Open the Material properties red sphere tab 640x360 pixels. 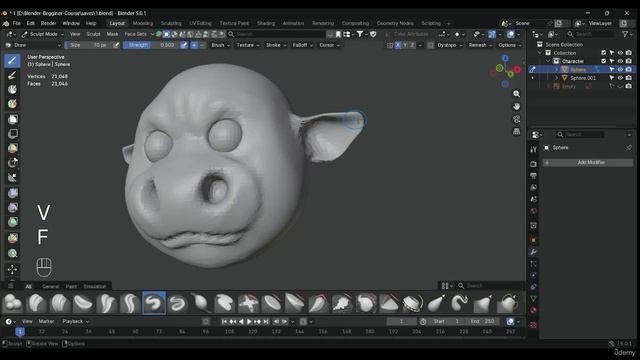533,310
